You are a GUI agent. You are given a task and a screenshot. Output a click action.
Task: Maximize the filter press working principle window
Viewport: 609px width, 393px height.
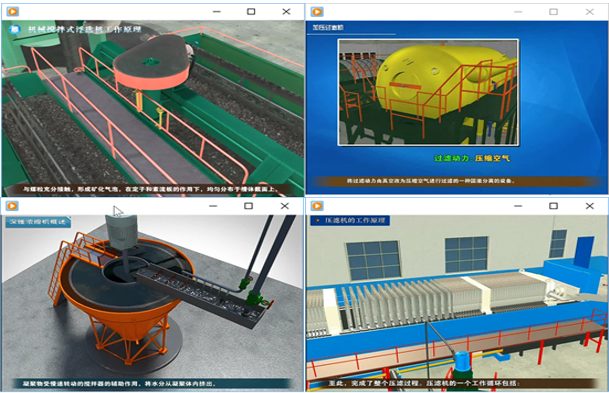pos(553,206)
